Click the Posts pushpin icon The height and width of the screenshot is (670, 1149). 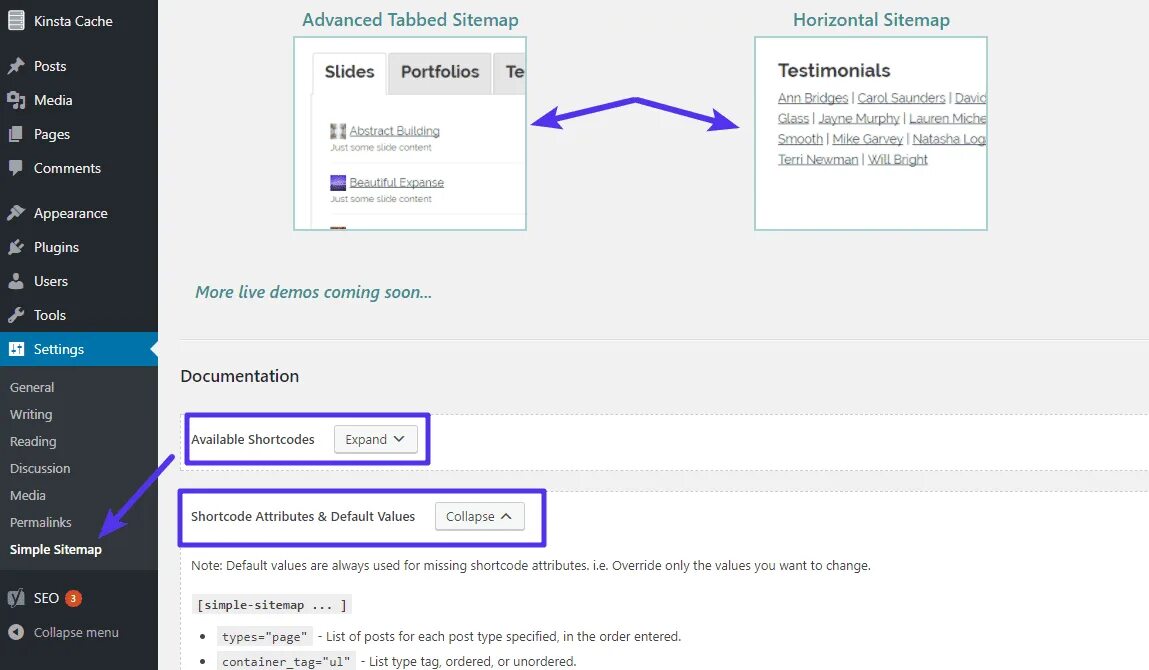(x=16, y=66)
